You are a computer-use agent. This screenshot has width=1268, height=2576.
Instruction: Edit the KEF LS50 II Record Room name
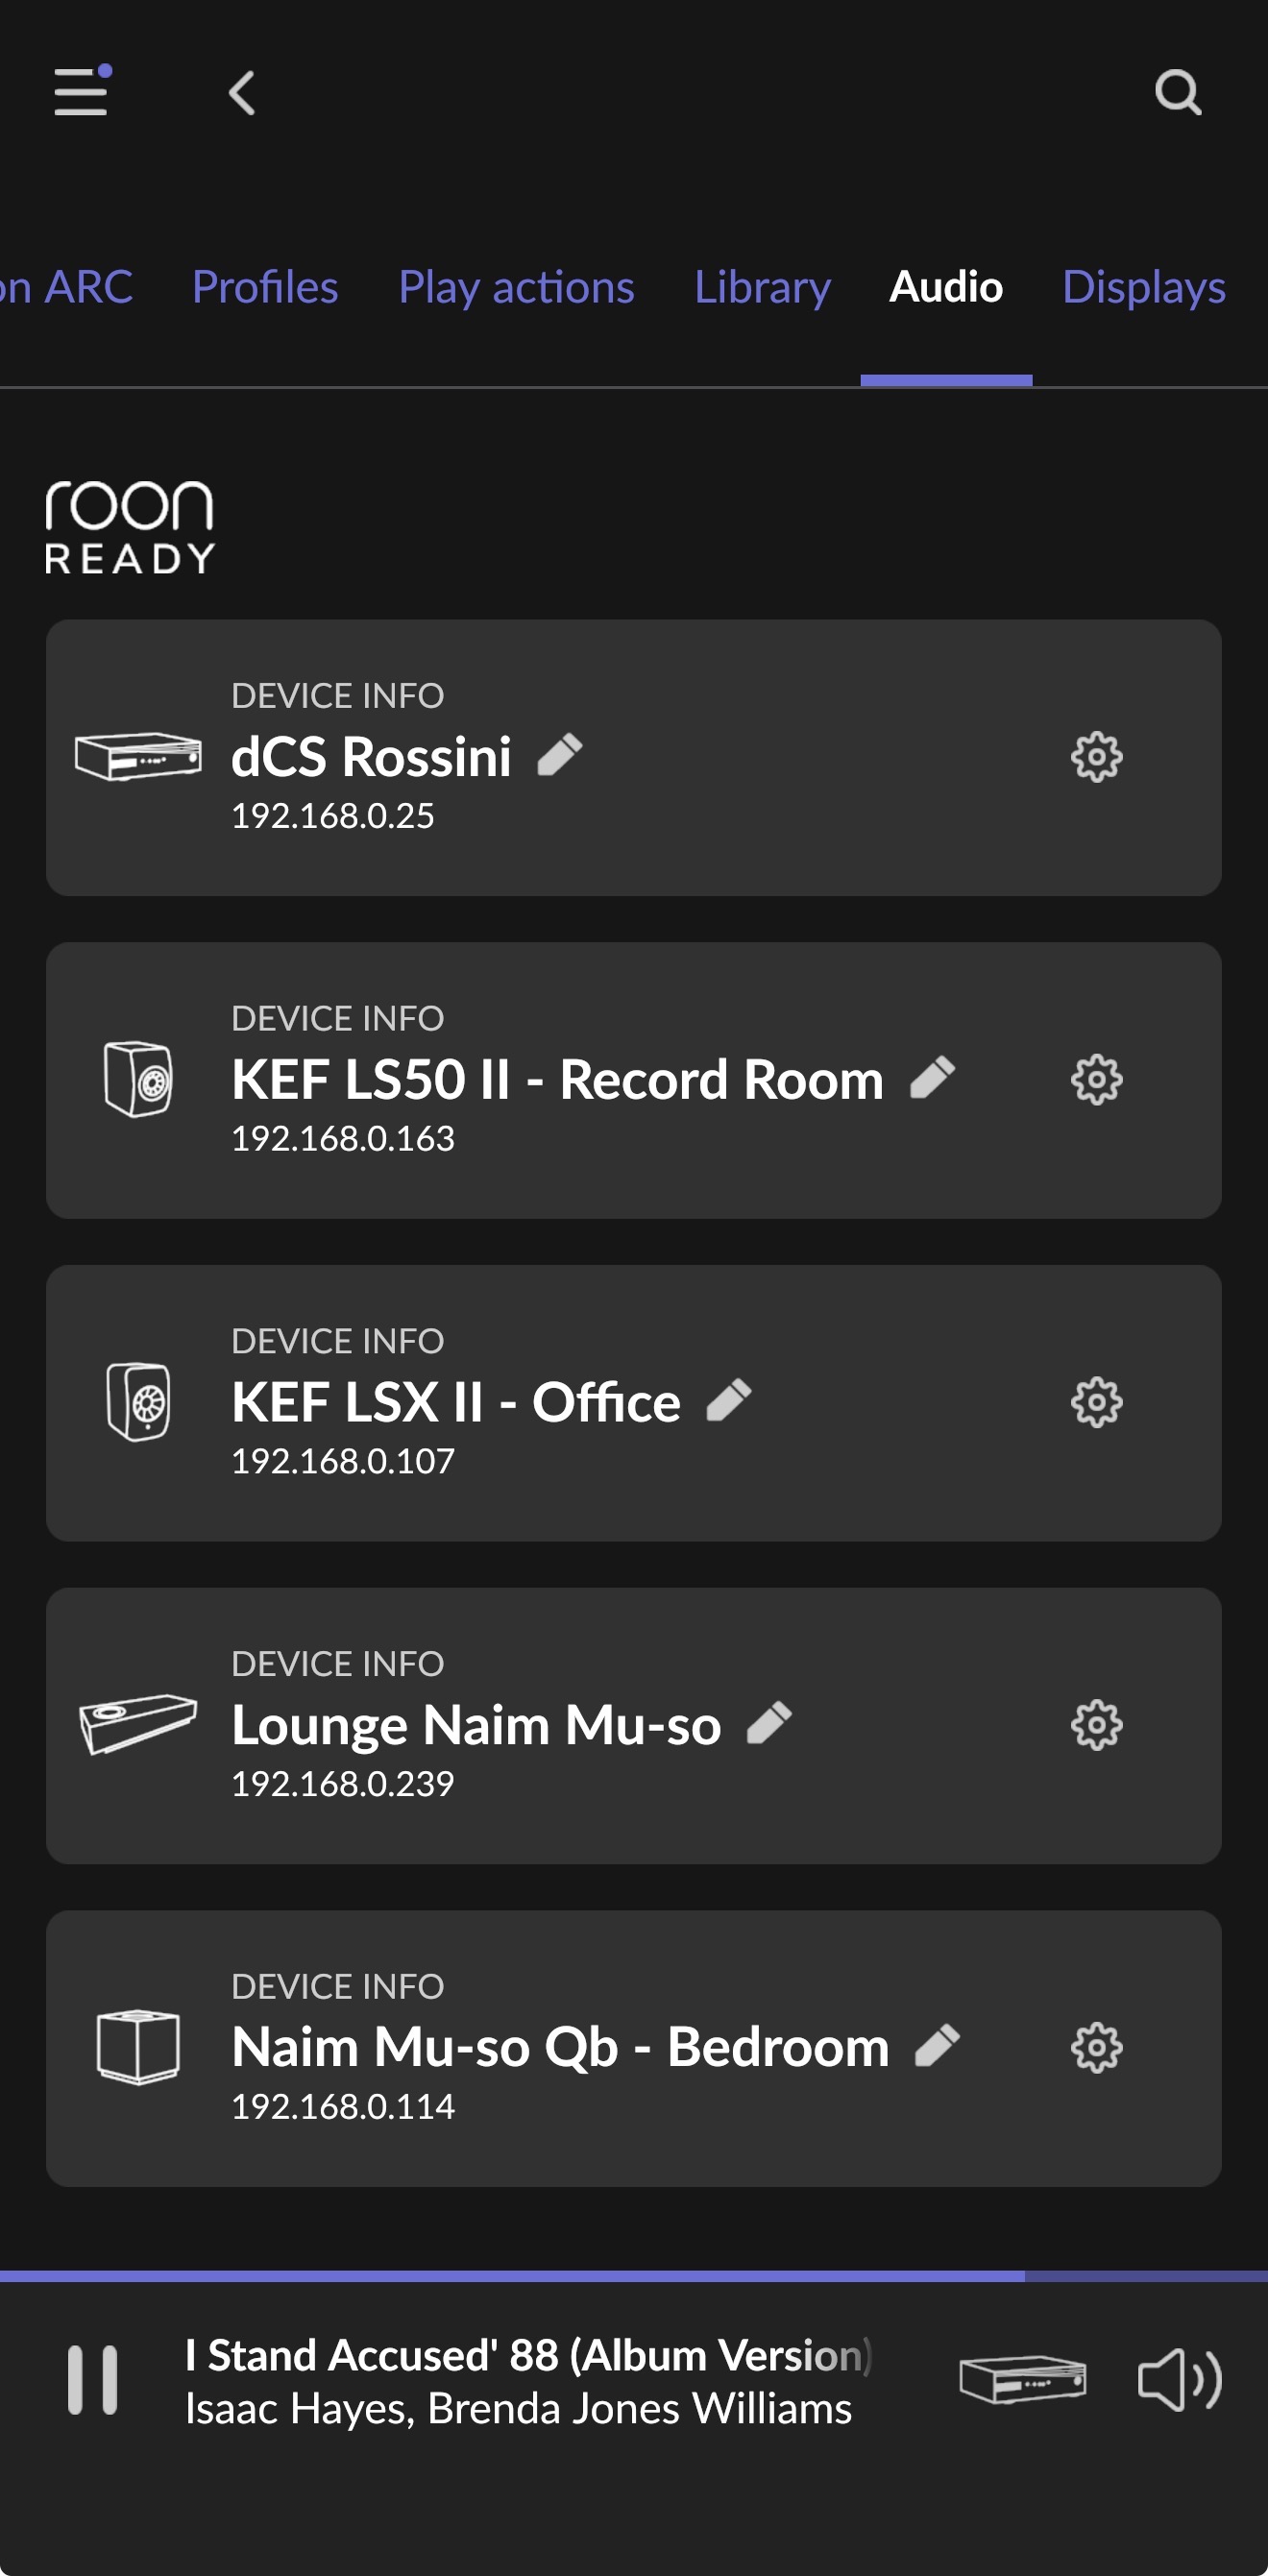(x=932, y=1078)
